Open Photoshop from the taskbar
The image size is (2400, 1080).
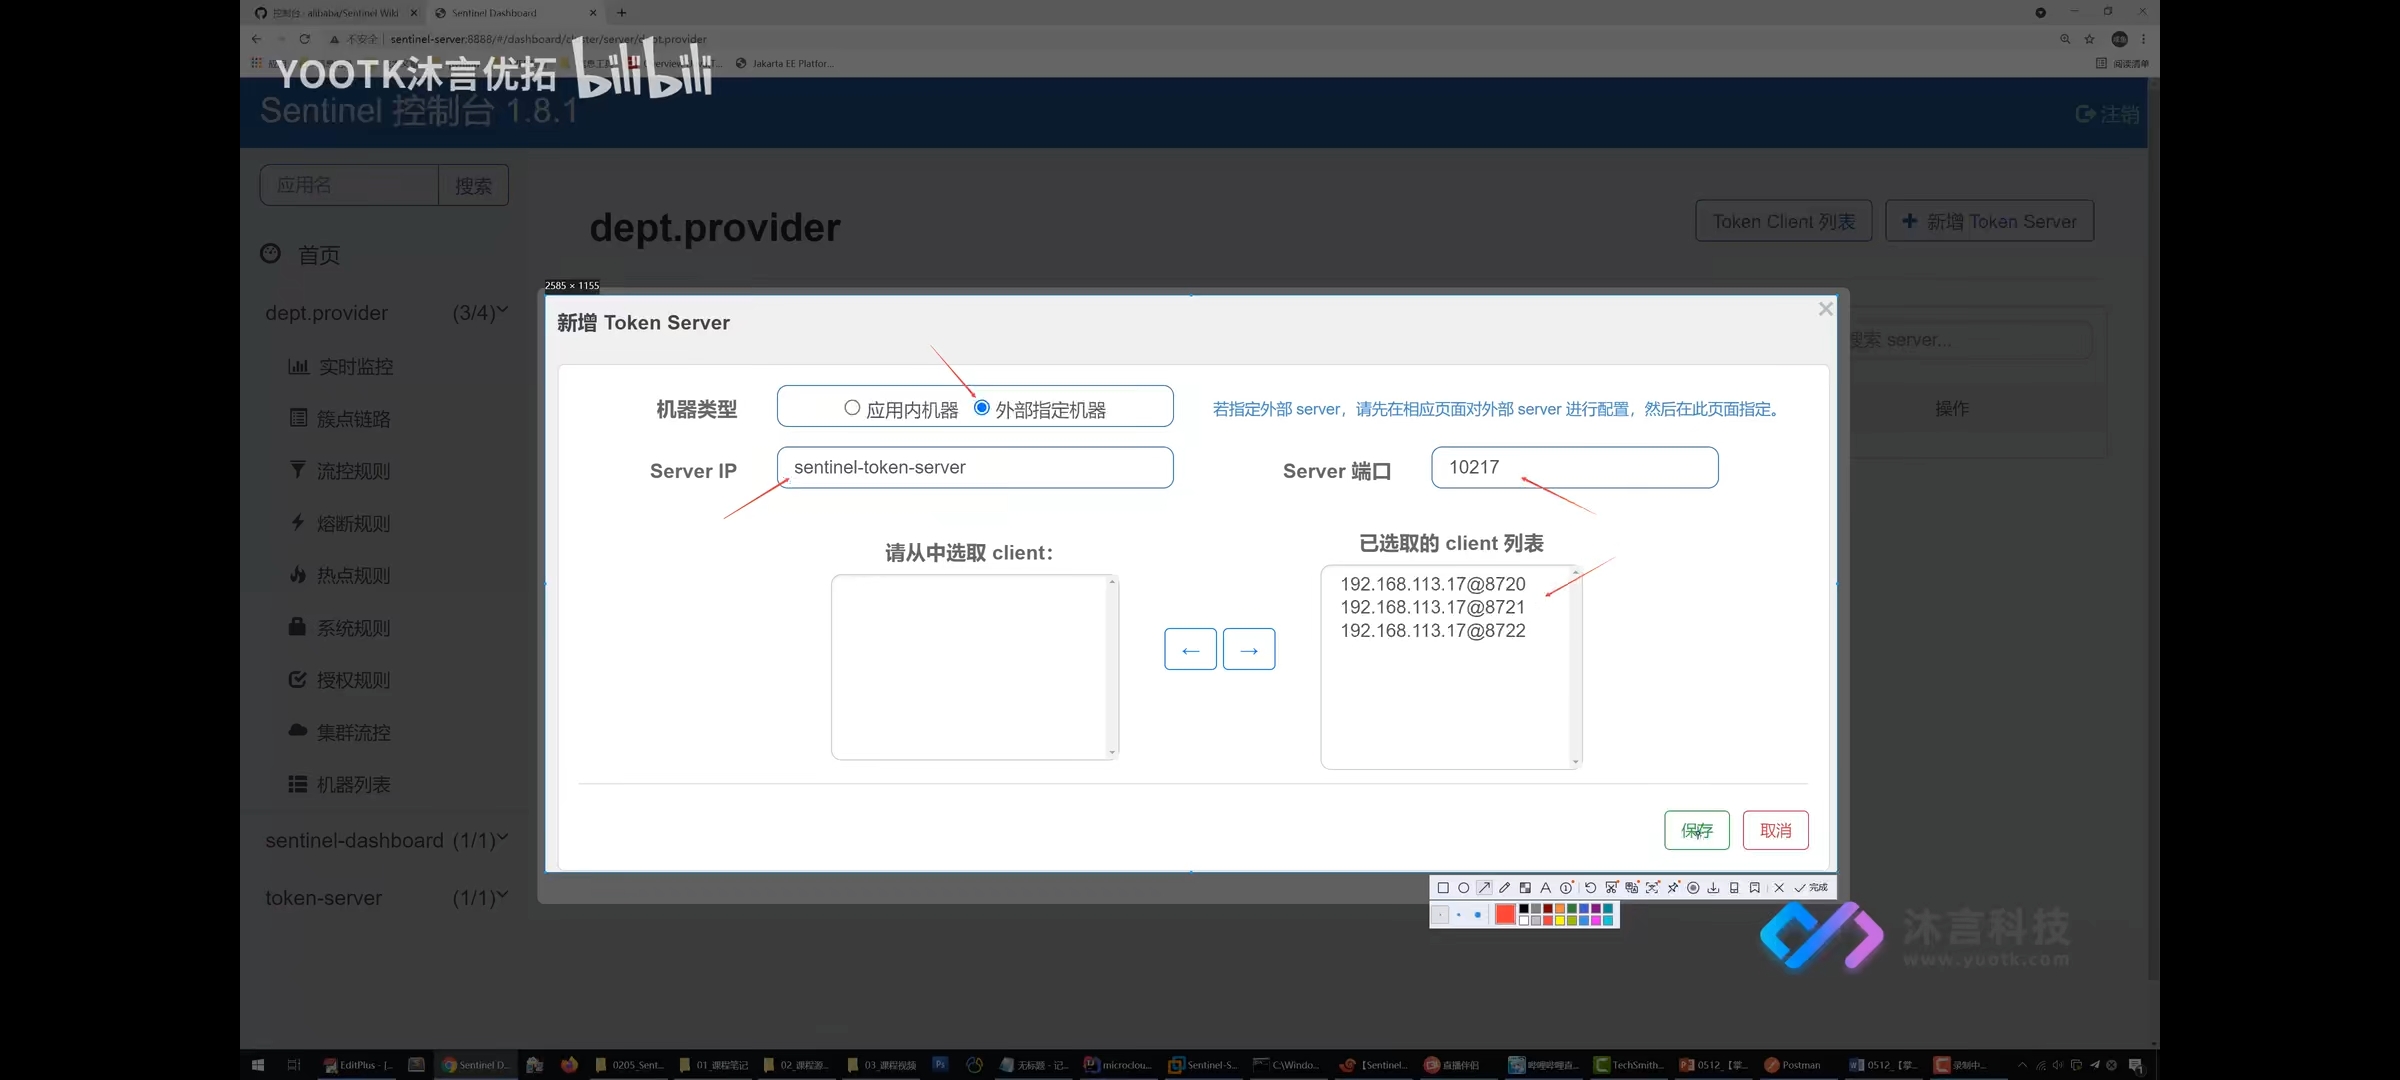[940, 1065]
